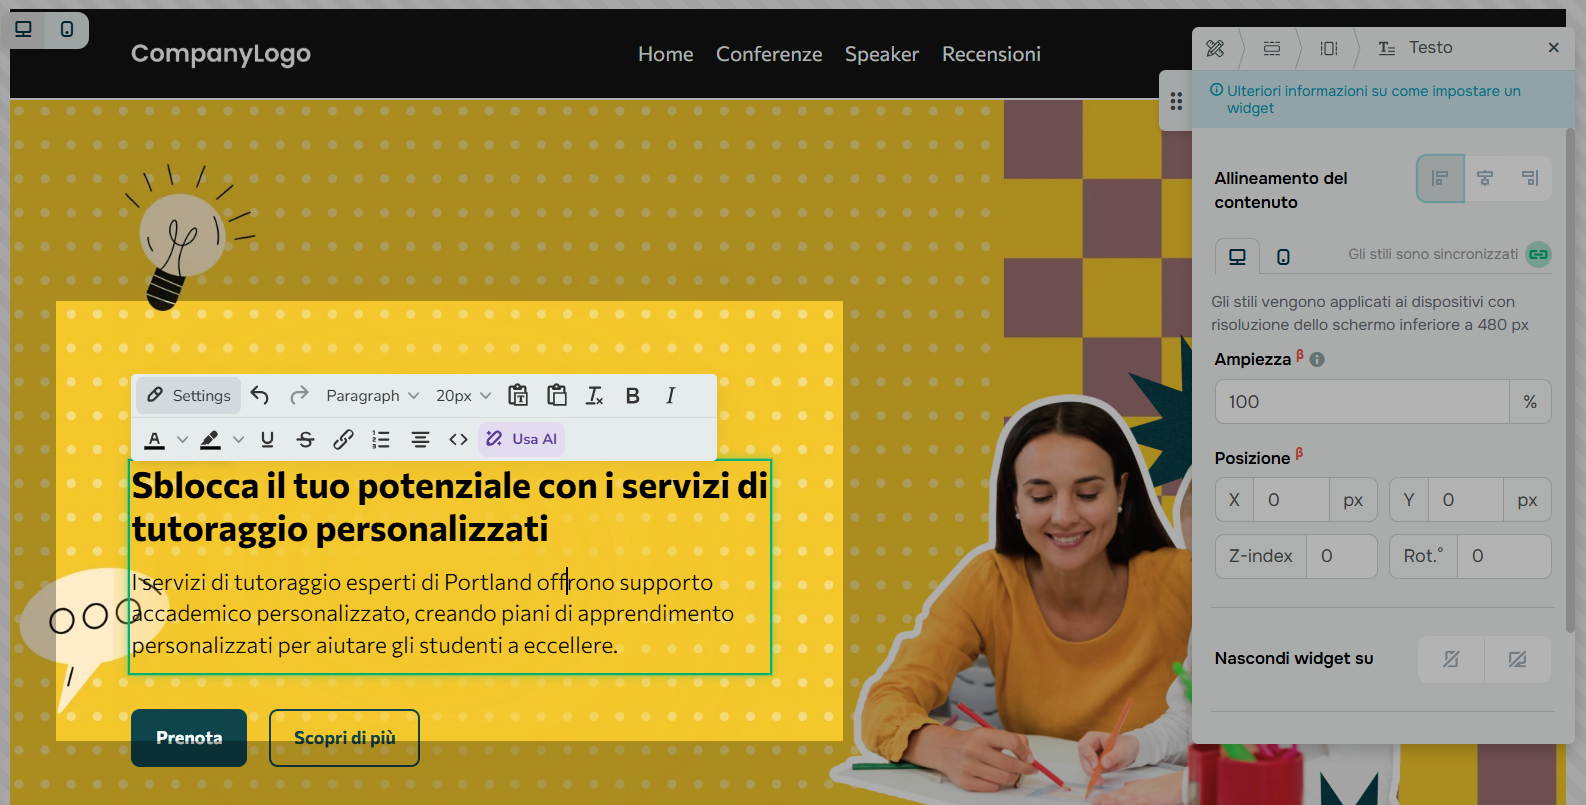
Task: Click the CompanyLogo text in header
Action: point(221,54)
